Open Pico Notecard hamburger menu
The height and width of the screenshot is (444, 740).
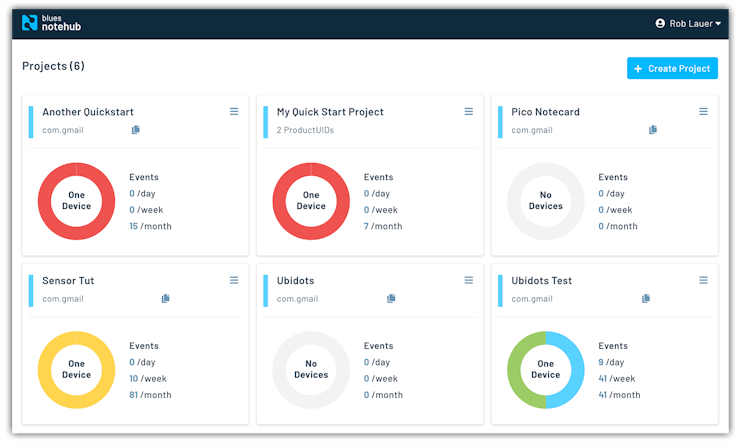pyautogui.click(x=703, y=112)
